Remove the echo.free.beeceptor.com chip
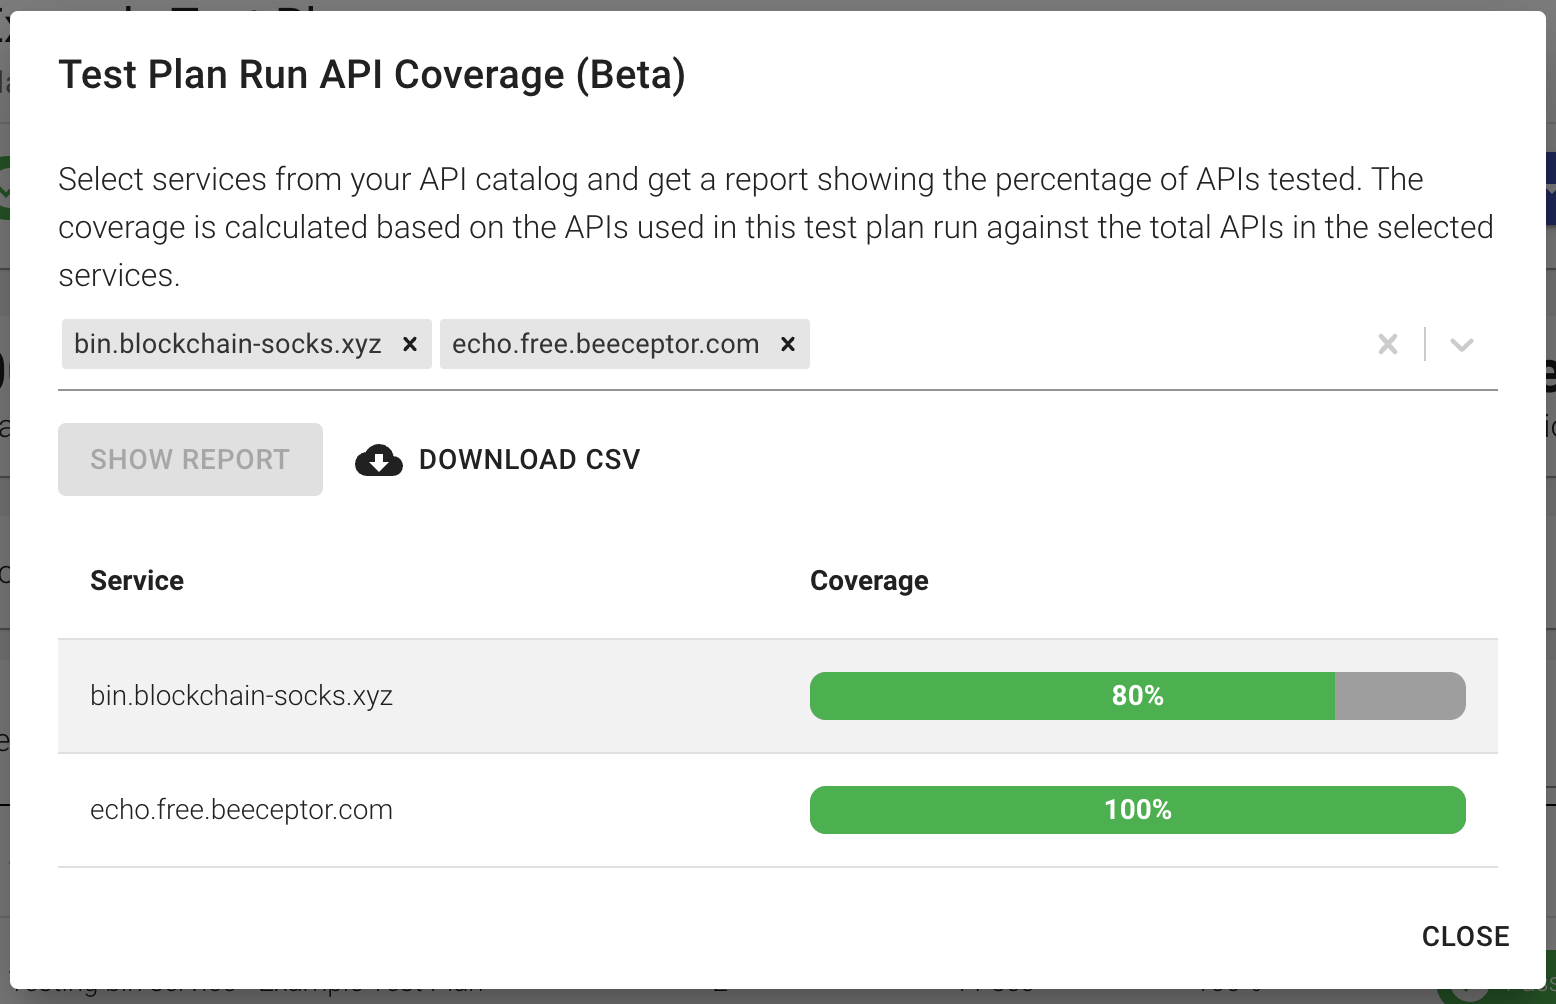Screen dimensions: 1556x1004 click(x=788, y=344)
